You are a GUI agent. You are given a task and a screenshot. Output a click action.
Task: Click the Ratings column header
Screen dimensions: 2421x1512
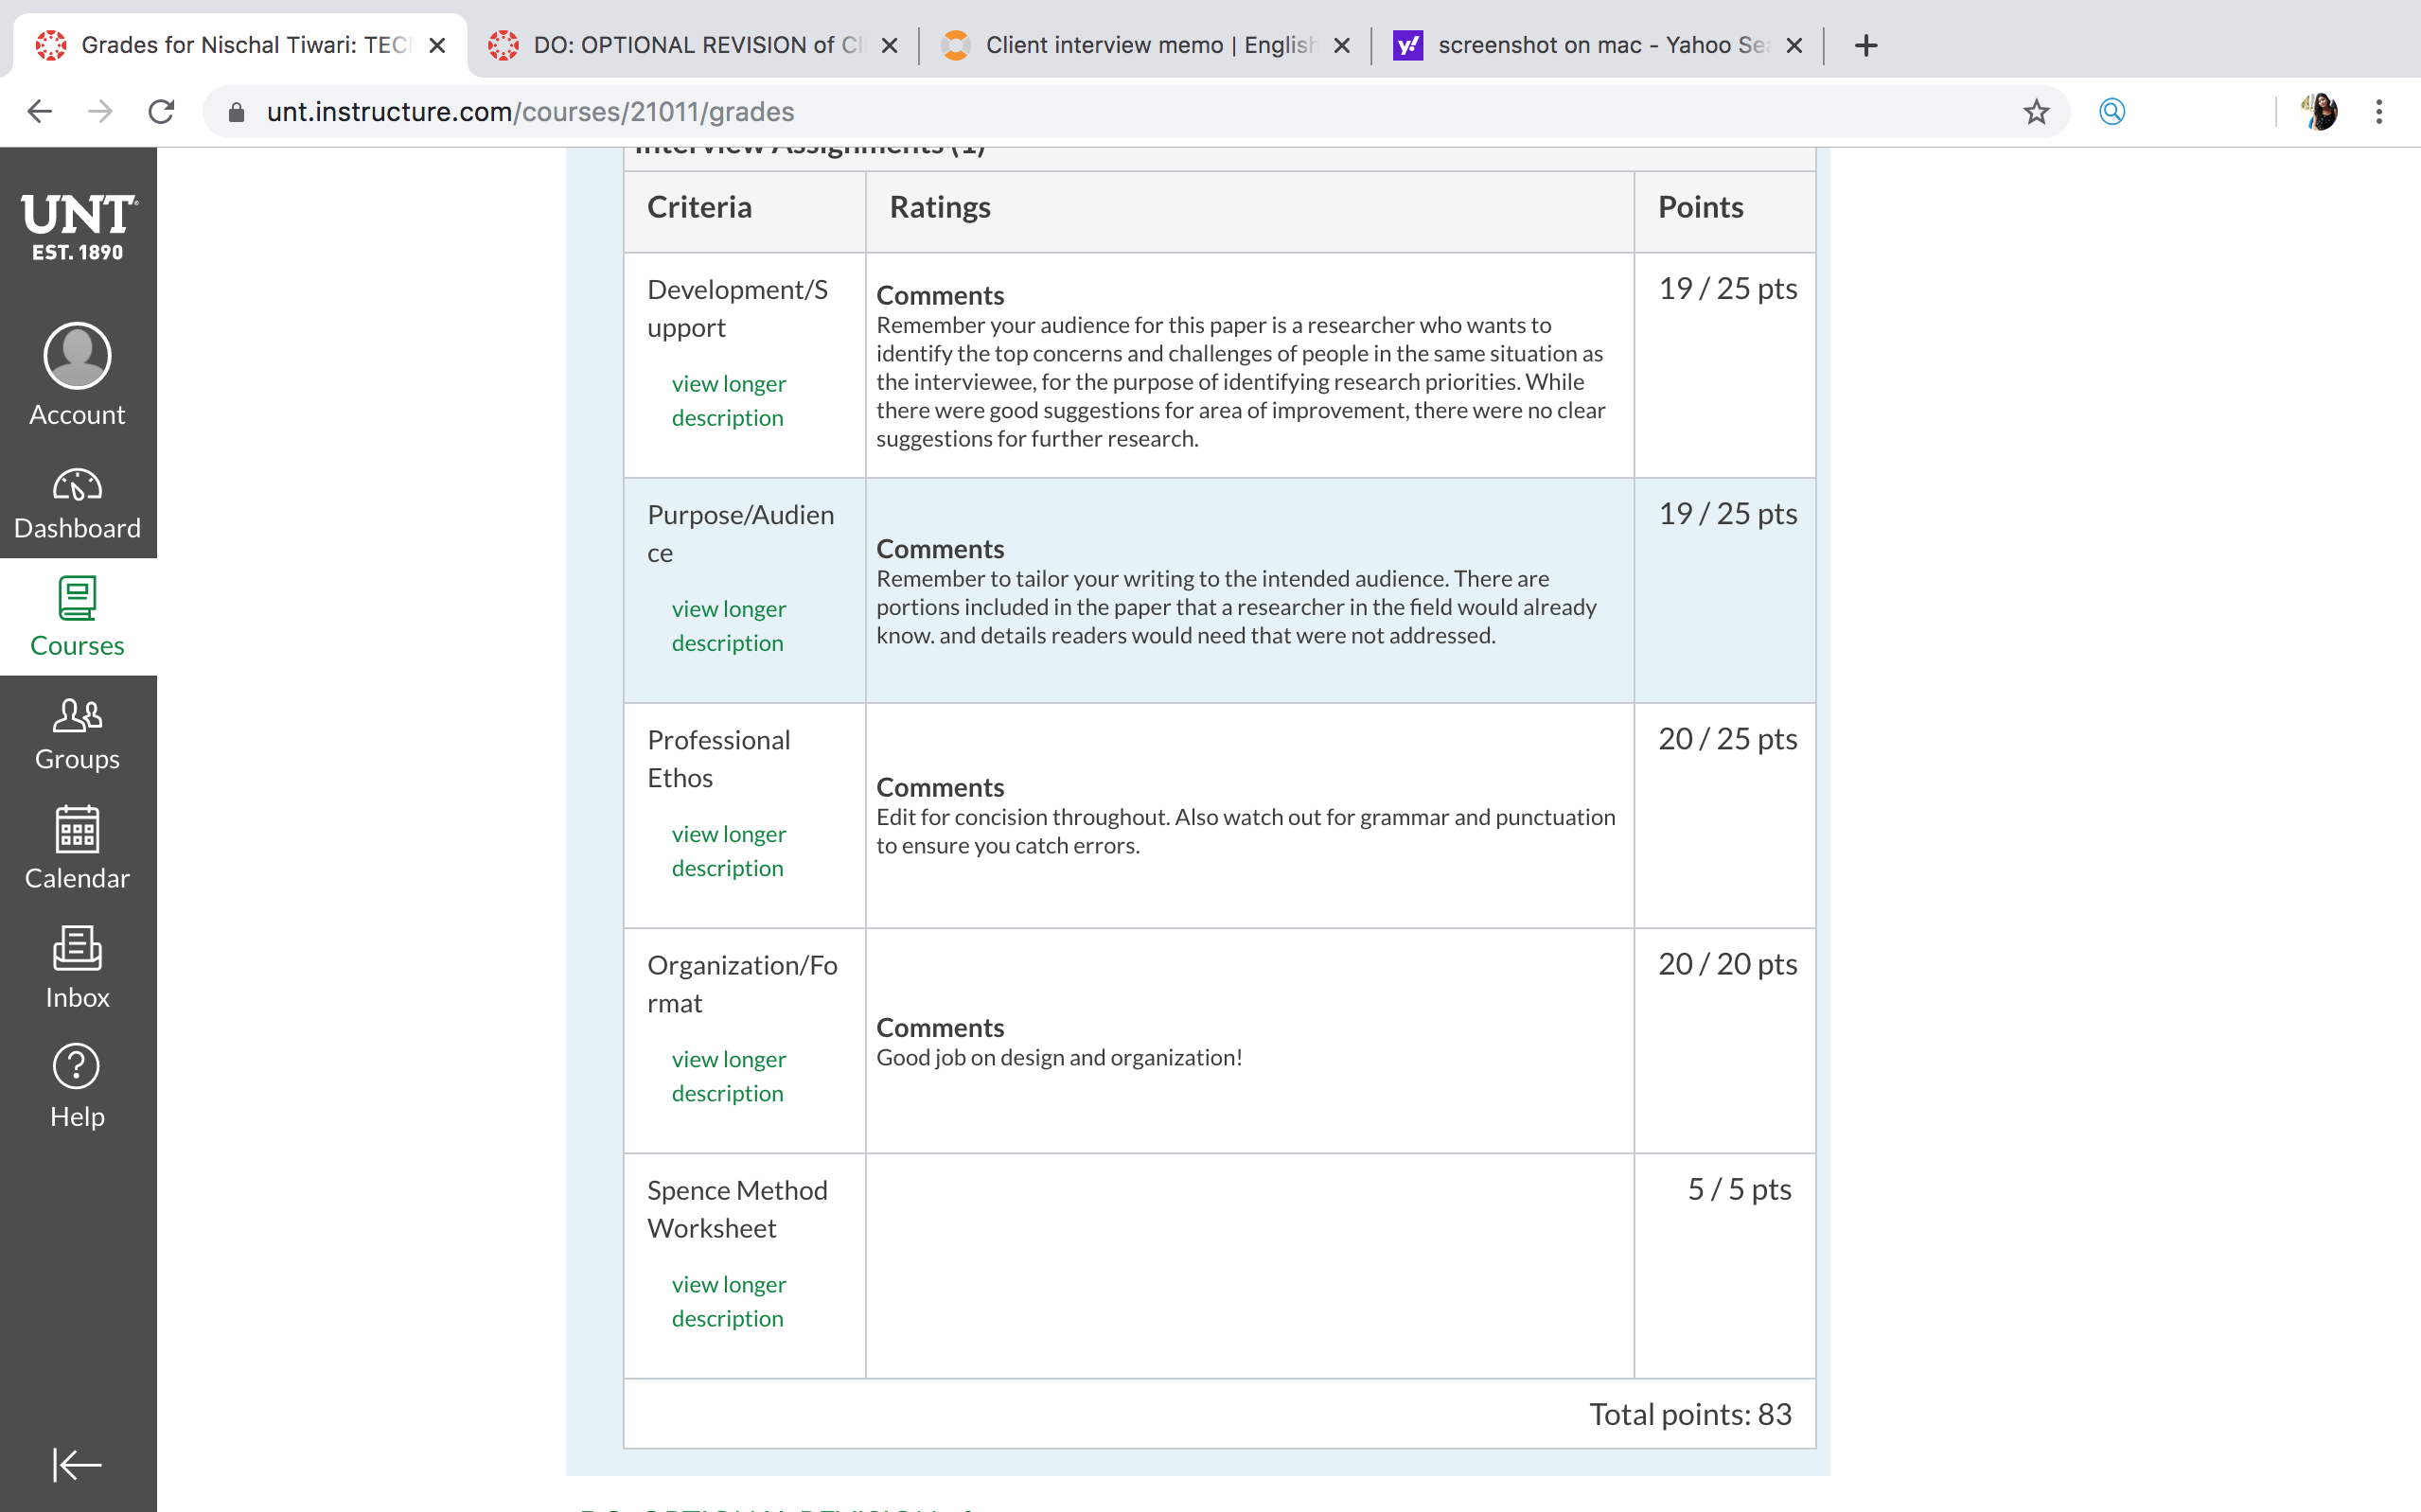point(940,207)
